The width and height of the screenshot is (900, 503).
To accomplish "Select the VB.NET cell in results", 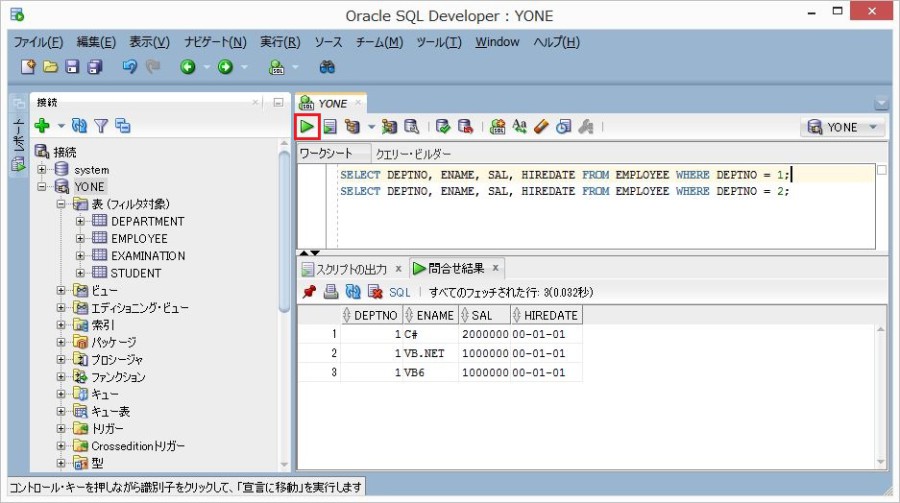I will click(430, 353).
